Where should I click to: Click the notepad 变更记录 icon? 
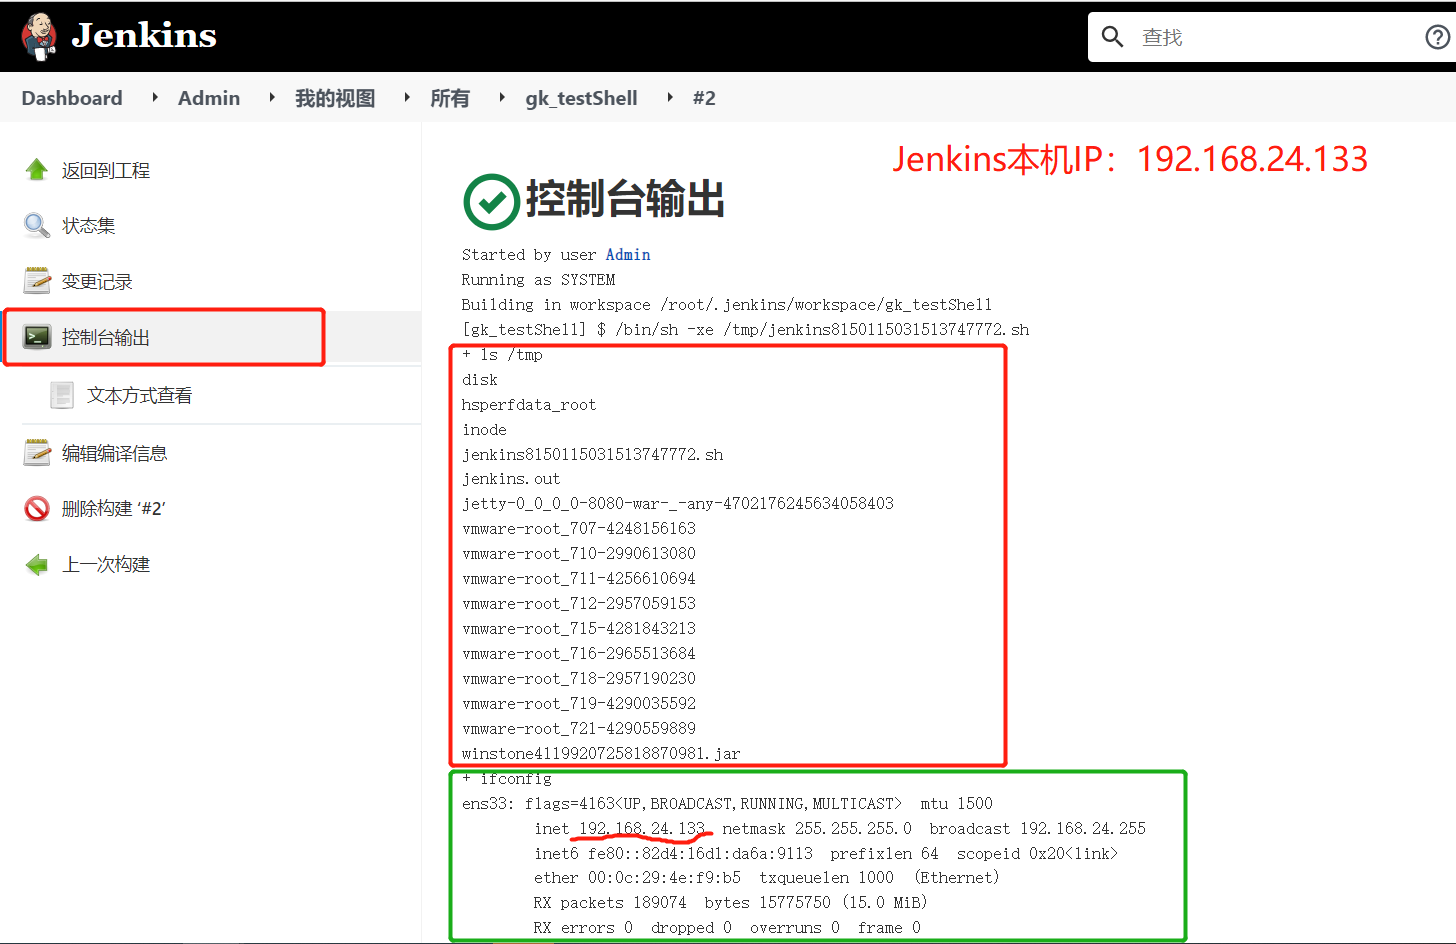[x=37, y=281]
